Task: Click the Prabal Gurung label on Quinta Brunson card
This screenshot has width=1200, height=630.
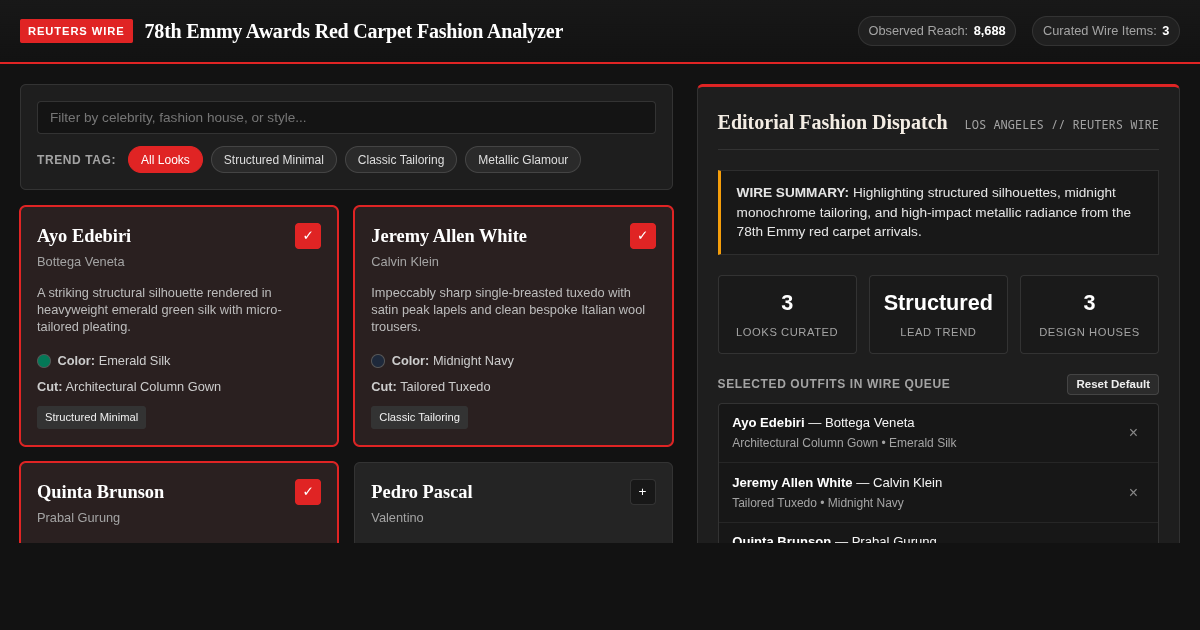Action: 78,518
